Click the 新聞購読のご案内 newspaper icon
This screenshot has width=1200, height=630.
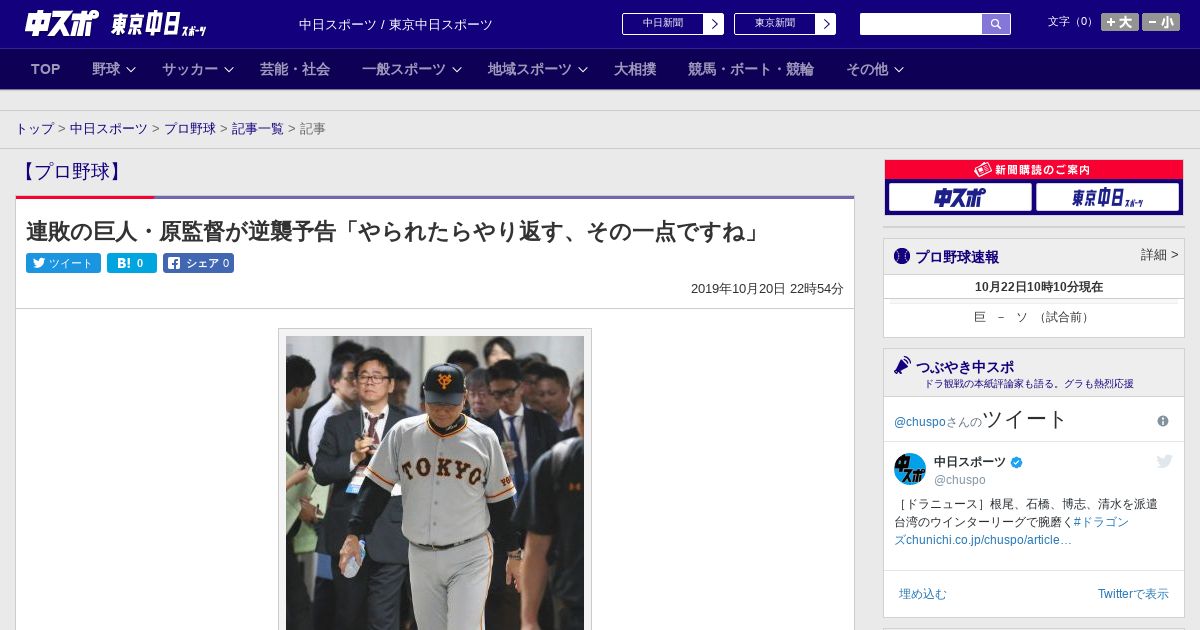click(983, 170)
